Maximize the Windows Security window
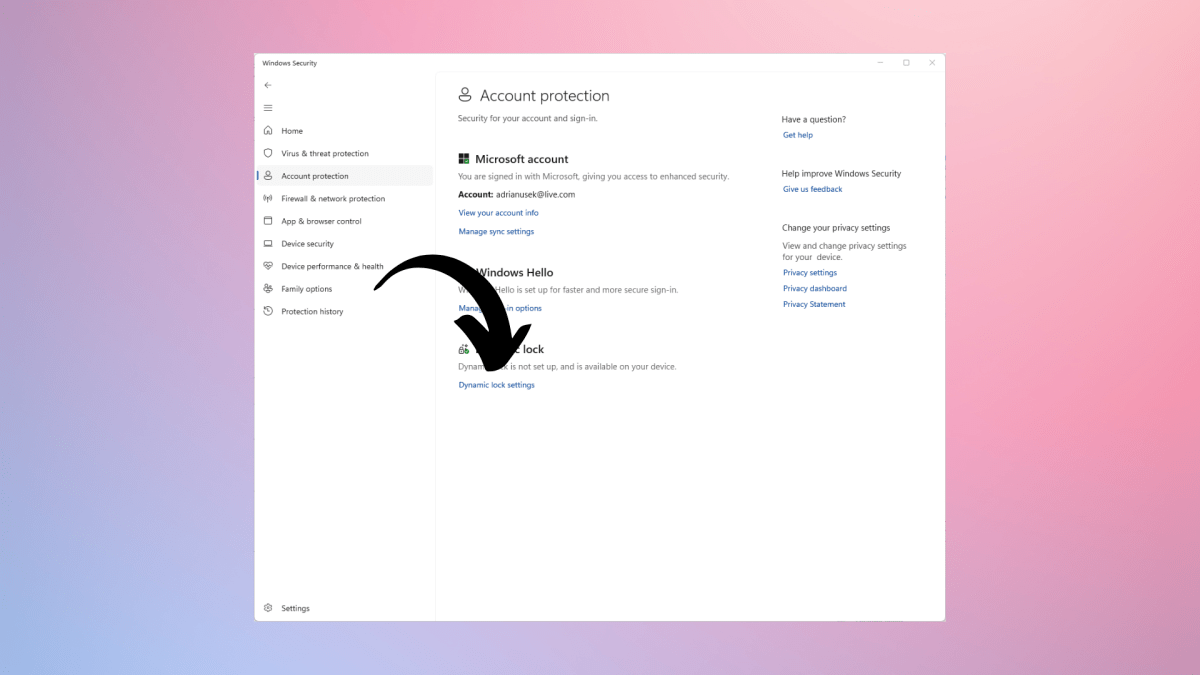Screen dimensions: 1200x675 tap(906, 63)
